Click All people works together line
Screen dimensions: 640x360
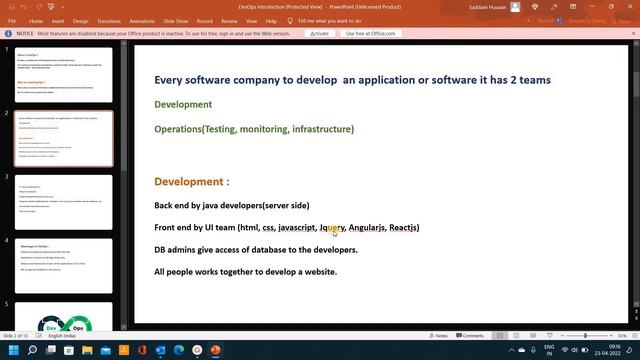[246, 272]
